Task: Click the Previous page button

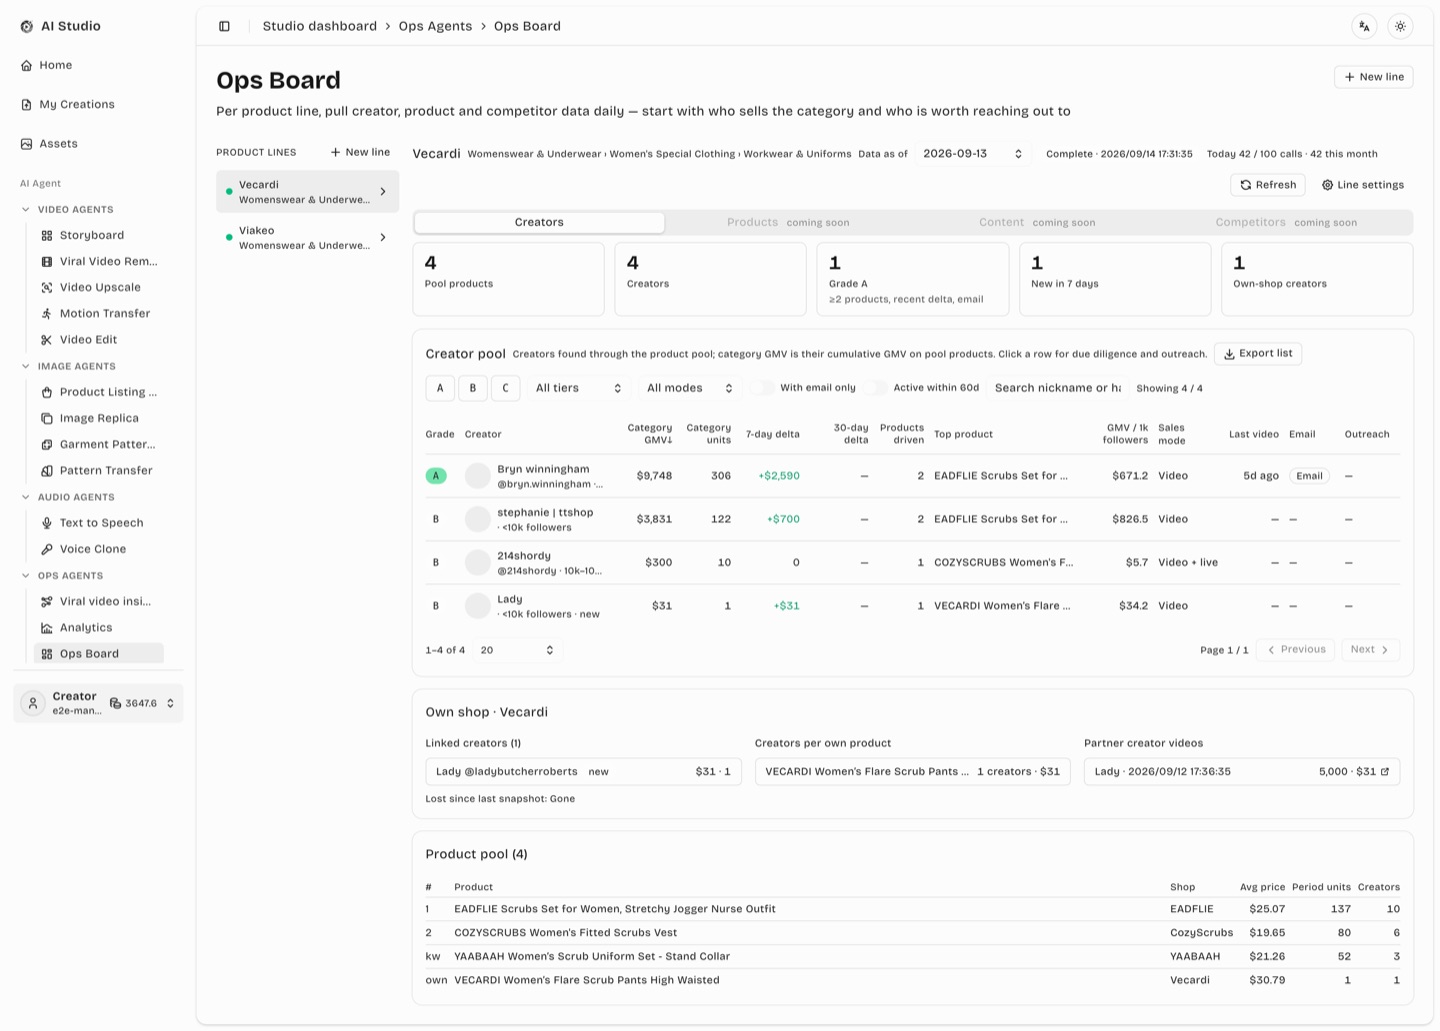Action: tap(1295, 650)
